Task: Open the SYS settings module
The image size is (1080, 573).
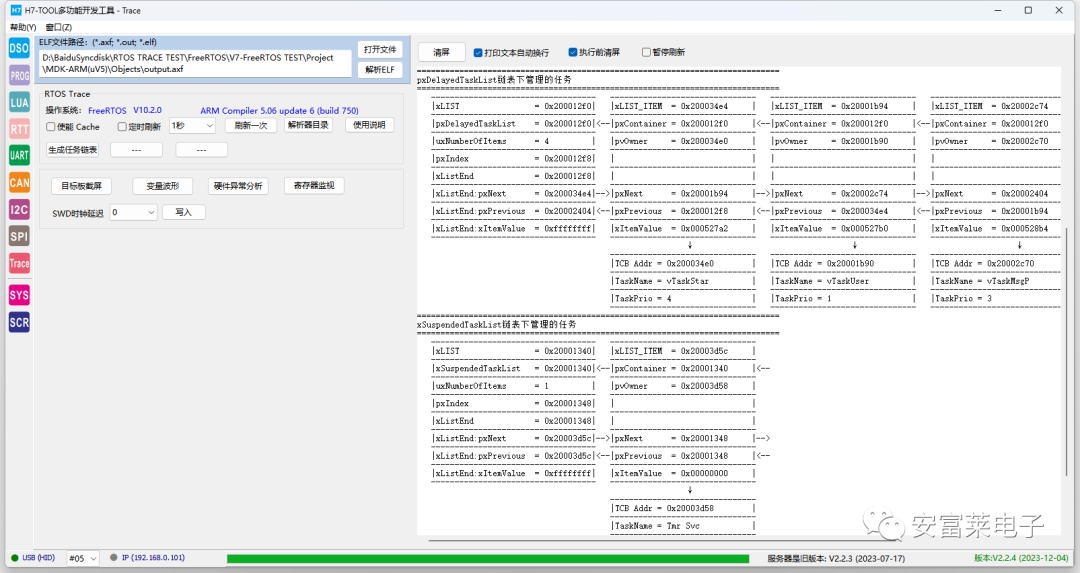Action: (19, 295)
